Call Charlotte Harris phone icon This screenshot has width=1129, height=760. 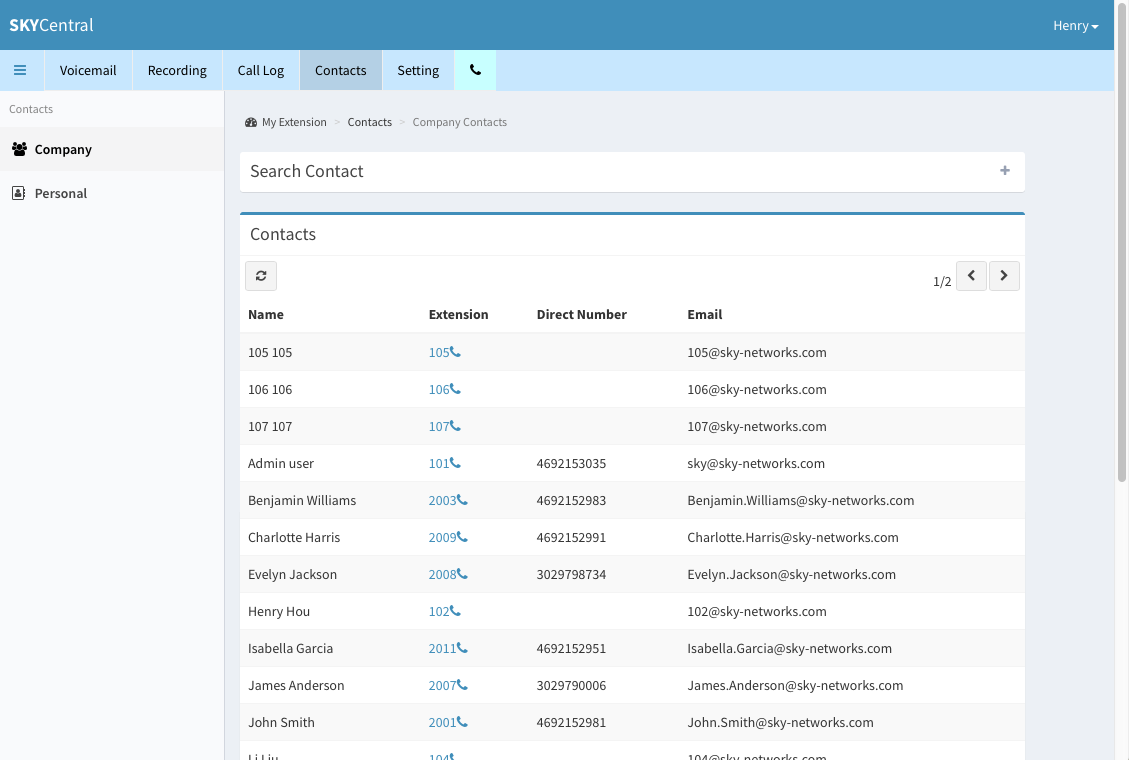(462, 537)
